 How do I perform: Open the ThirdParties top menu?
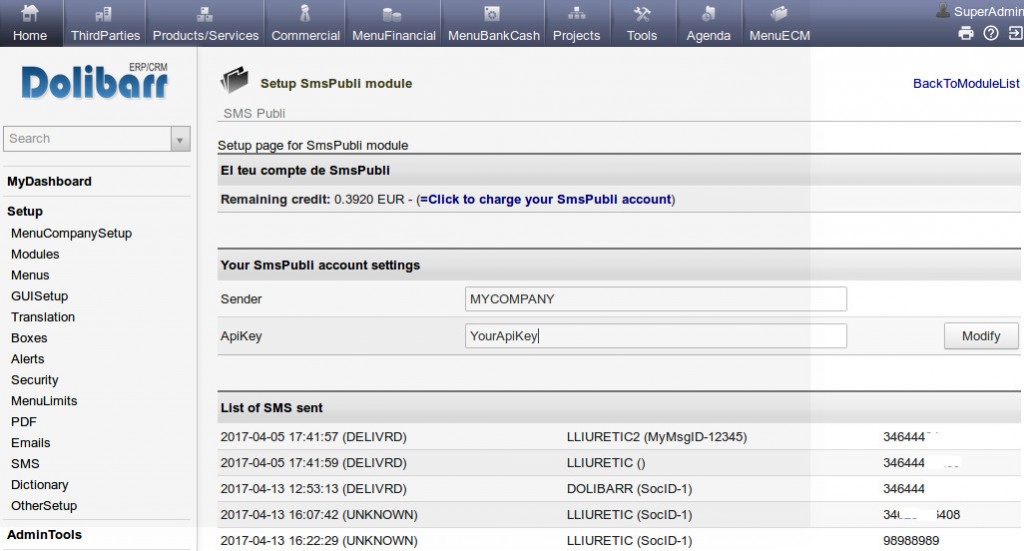pyautogui.click(x=105, y=24)
